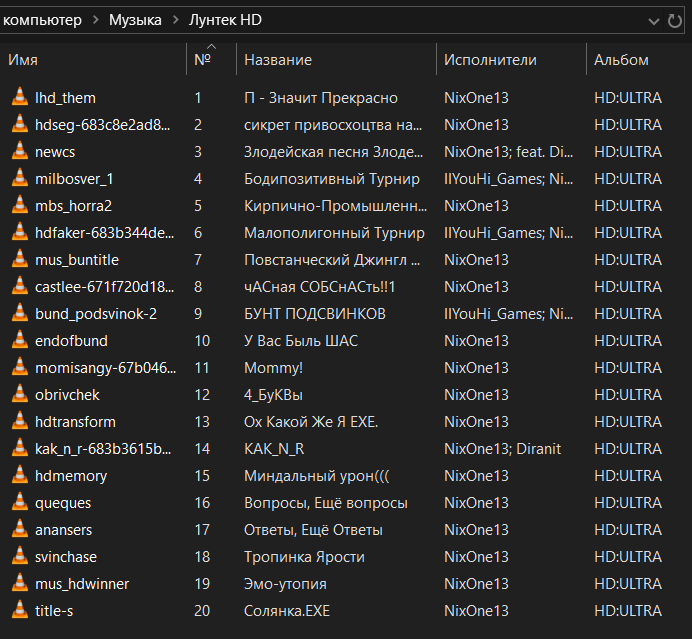Click the VLC icon next to mbs_horra2

tap(20, 204)
